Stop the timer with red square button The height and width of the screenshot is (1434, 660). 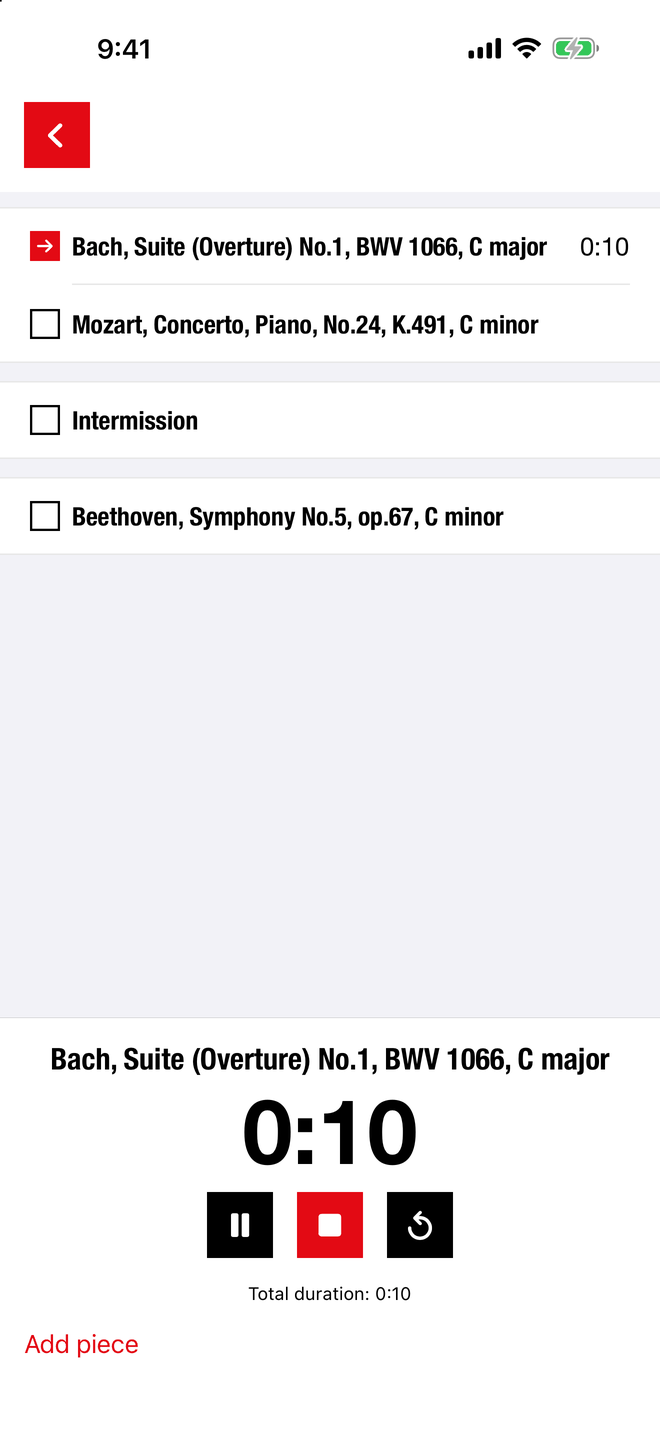coord(330,1225)
